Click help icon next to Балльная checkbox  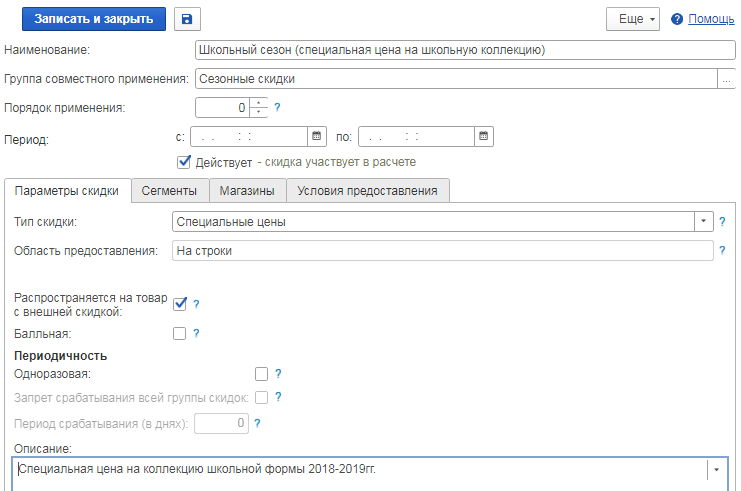[197, 334]
